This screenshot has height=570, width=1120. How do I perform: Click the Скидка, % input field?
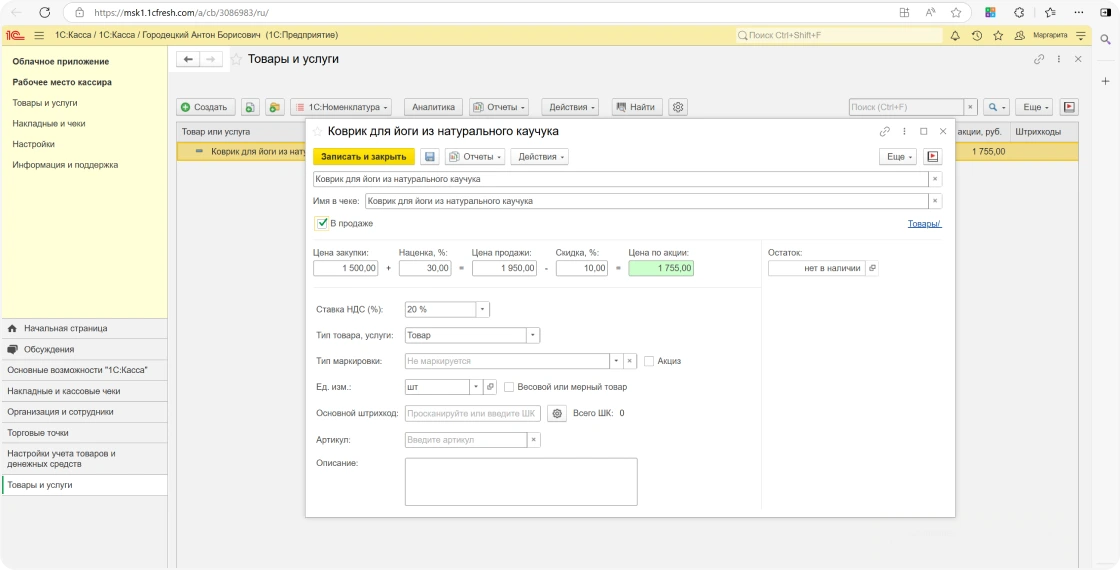point(581,269)
